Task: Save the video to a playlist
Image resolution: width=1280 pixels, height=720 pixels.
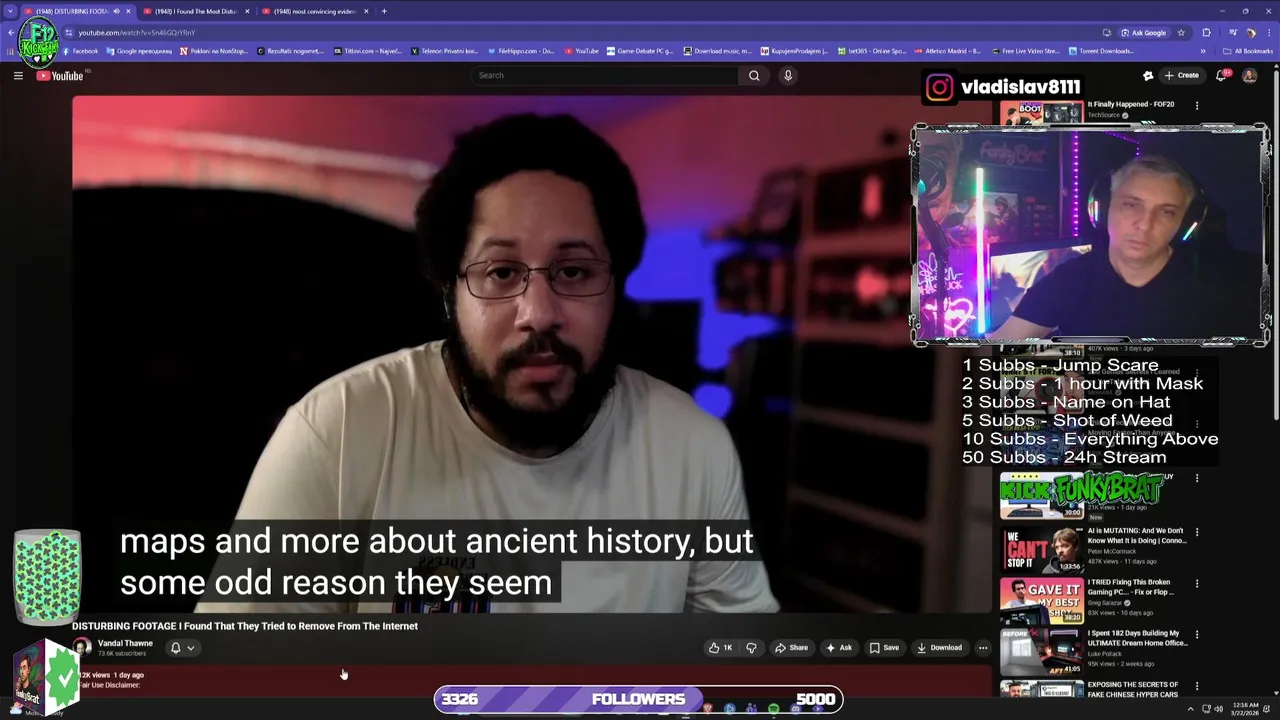Action: tap(883, 647)
